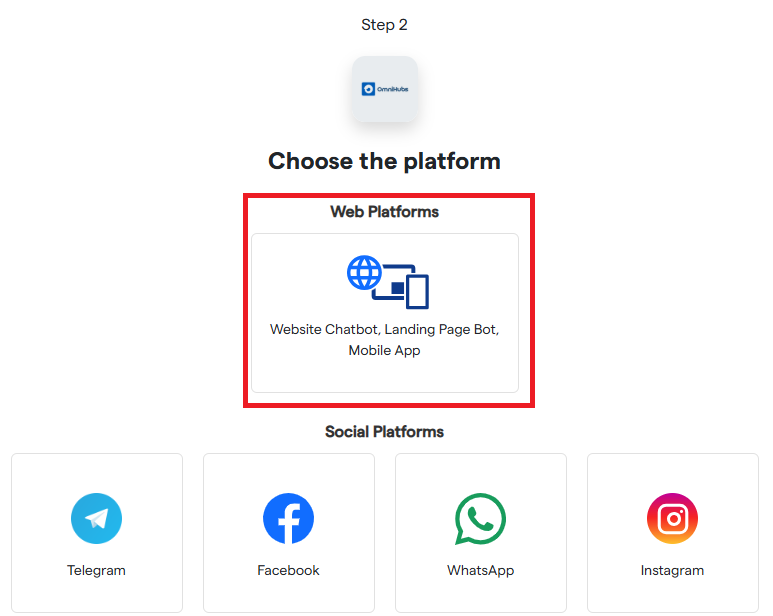Click blank area below 'Mobile App' in web card
Viewport: 773px width, 616px height.
(385, 376)
